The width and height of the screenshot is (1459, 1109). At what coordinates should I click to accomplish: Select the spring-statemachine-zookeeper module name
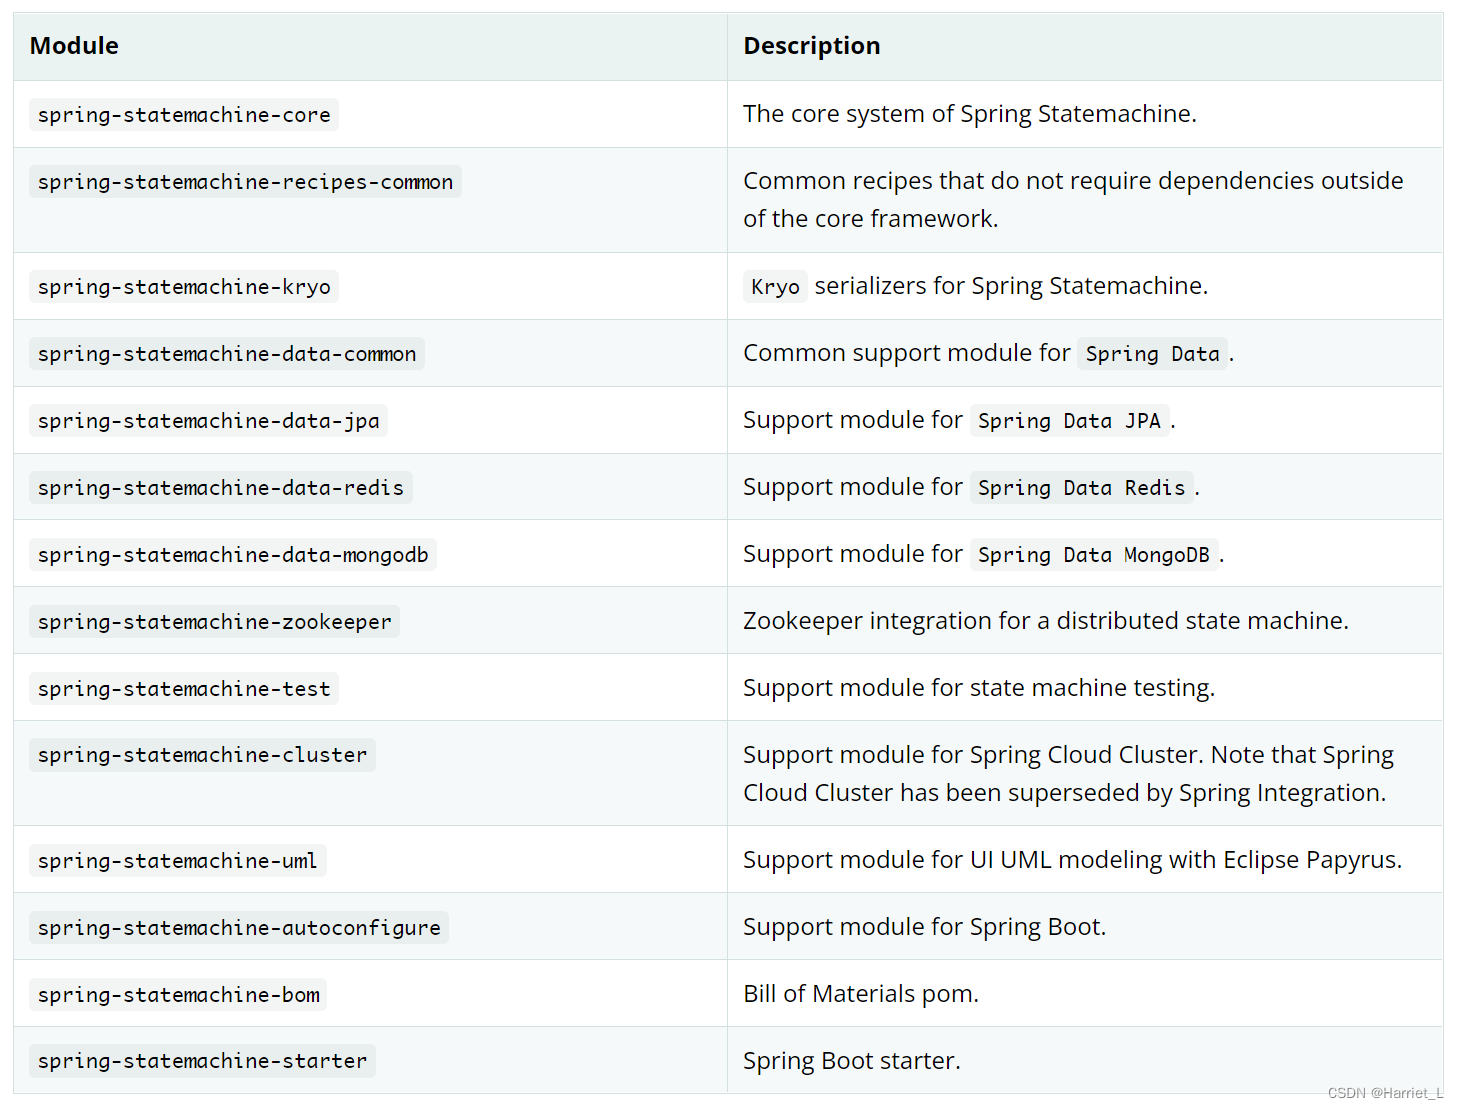pos(214,622)
